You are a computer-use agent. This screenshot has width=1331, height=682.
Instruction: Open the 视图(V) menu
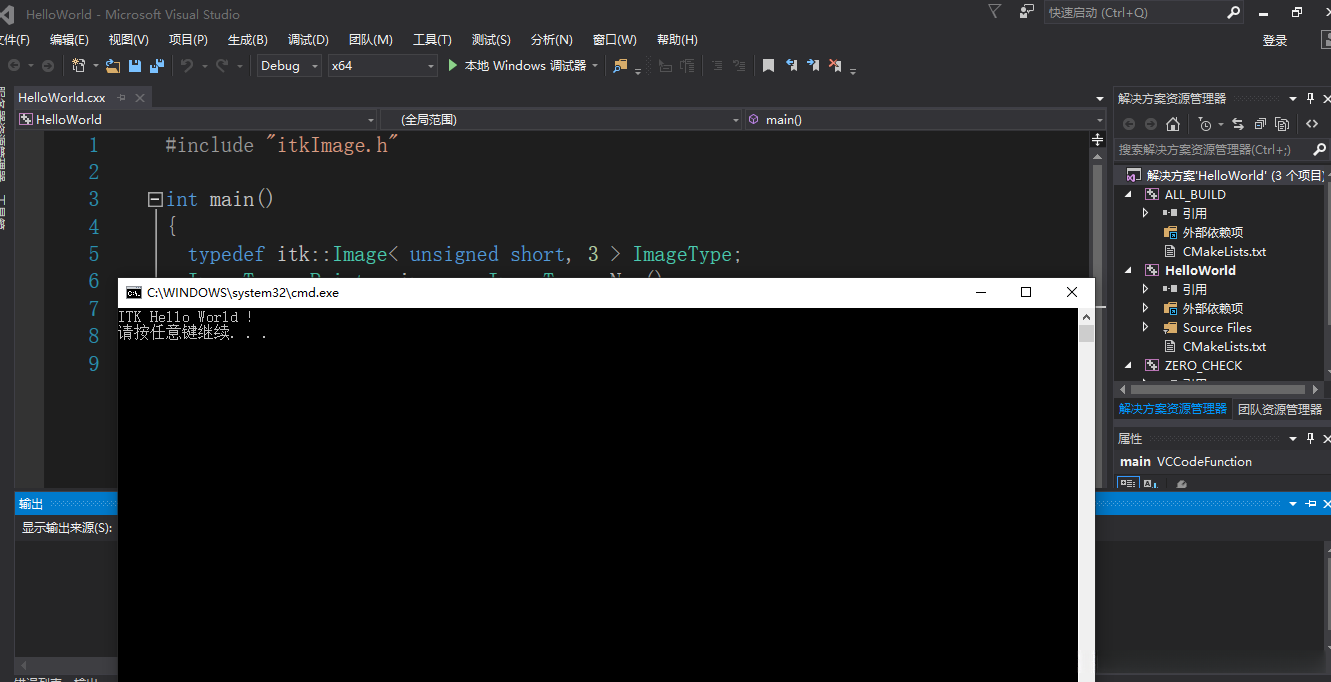click(x=128, y=40)
